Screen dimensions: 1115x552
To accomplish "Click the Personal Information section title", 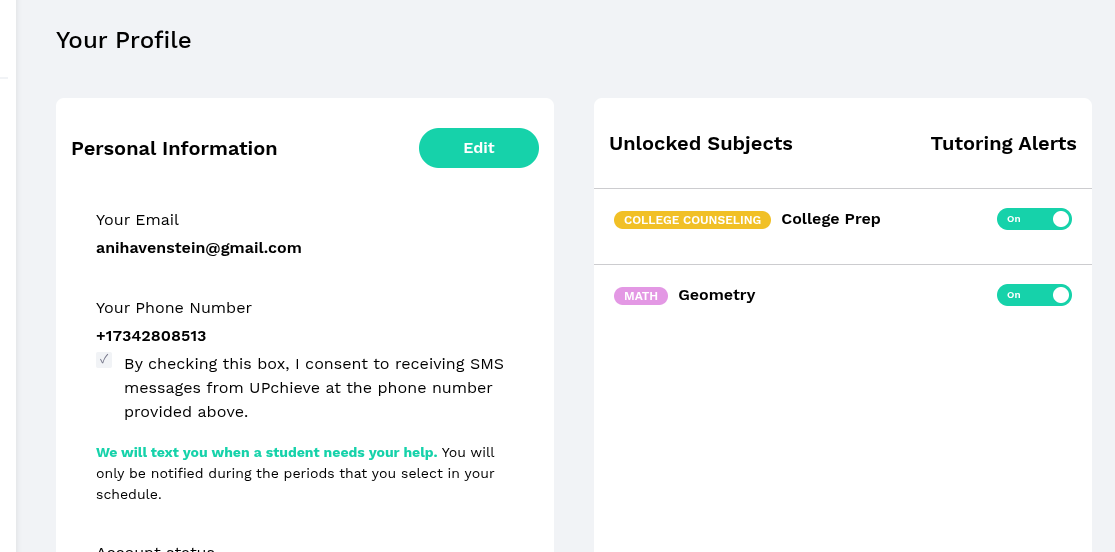I will coord(174,149).
